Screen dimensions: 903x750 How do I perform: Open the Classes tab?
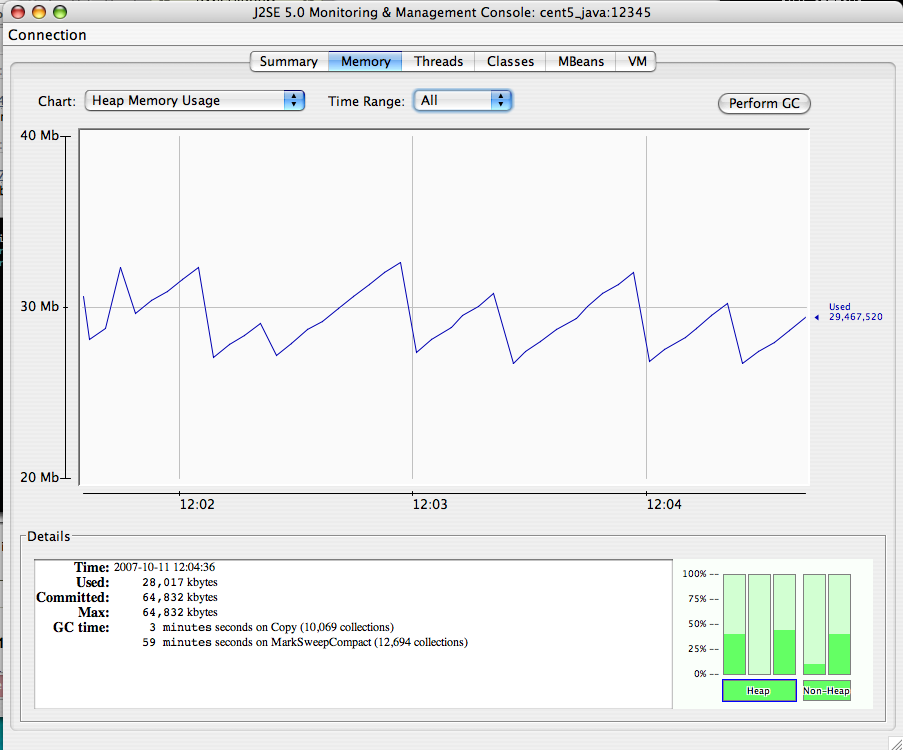(x=510, y=62)
